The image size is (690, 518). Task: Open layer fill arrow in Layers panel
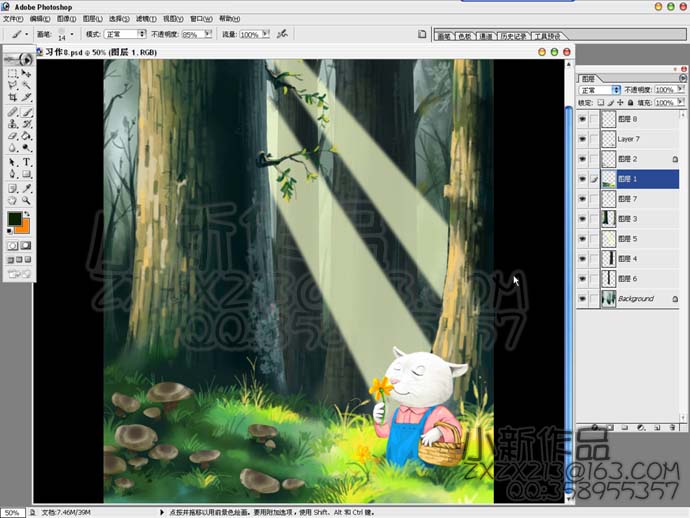[680, 102]
